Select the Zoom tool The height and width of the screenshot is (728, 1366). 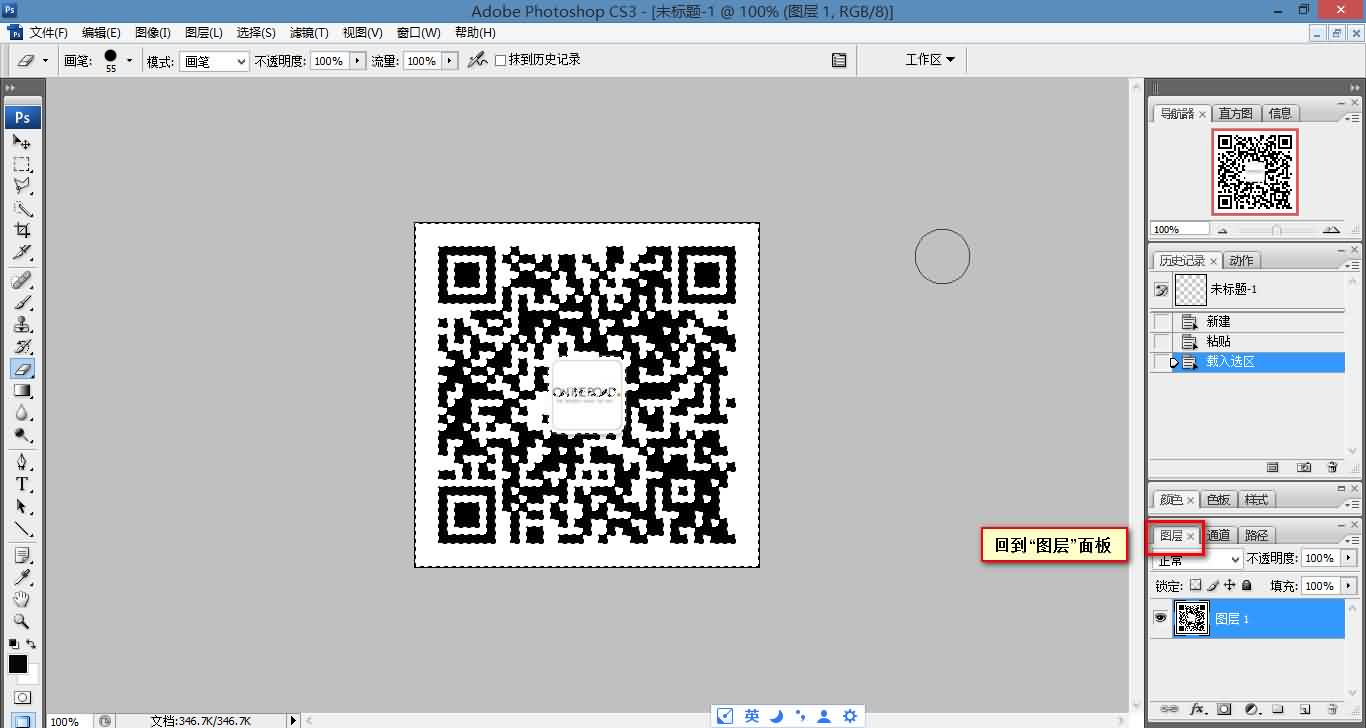pos(22,621)
